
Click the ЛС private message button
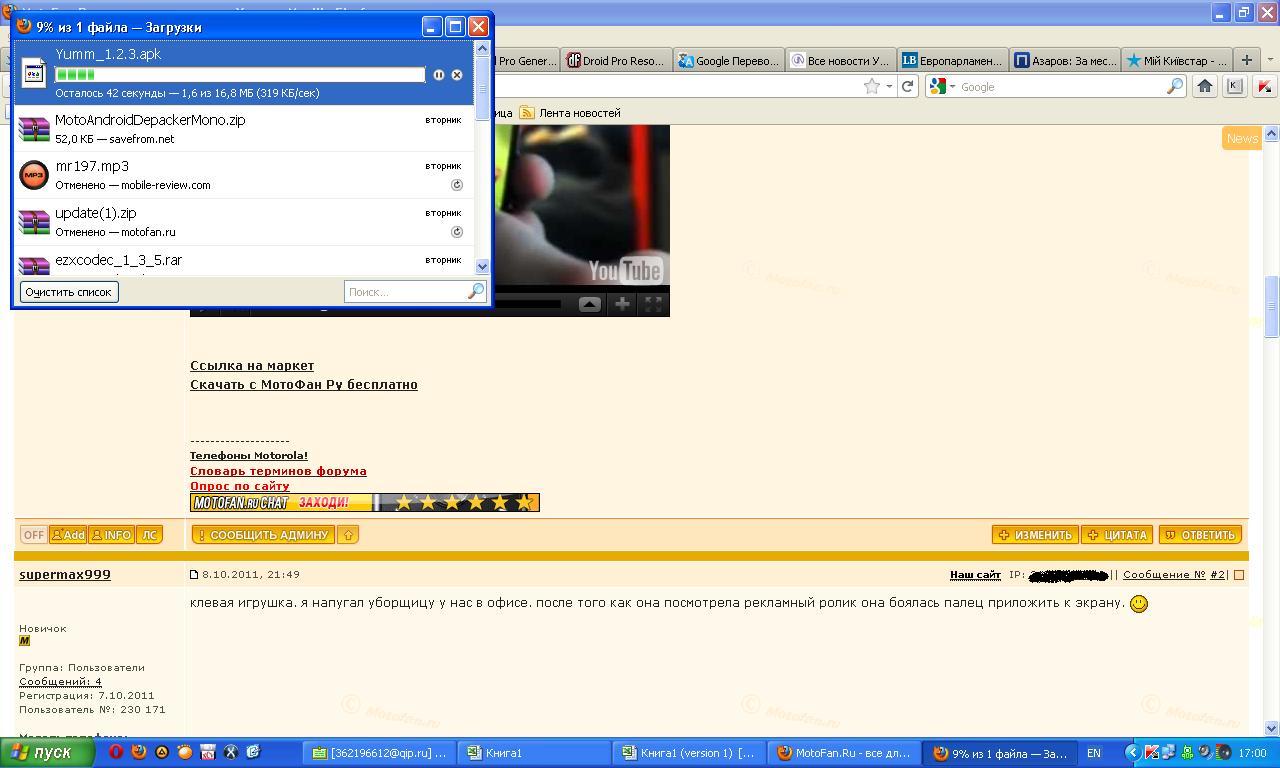coord(149,535)
